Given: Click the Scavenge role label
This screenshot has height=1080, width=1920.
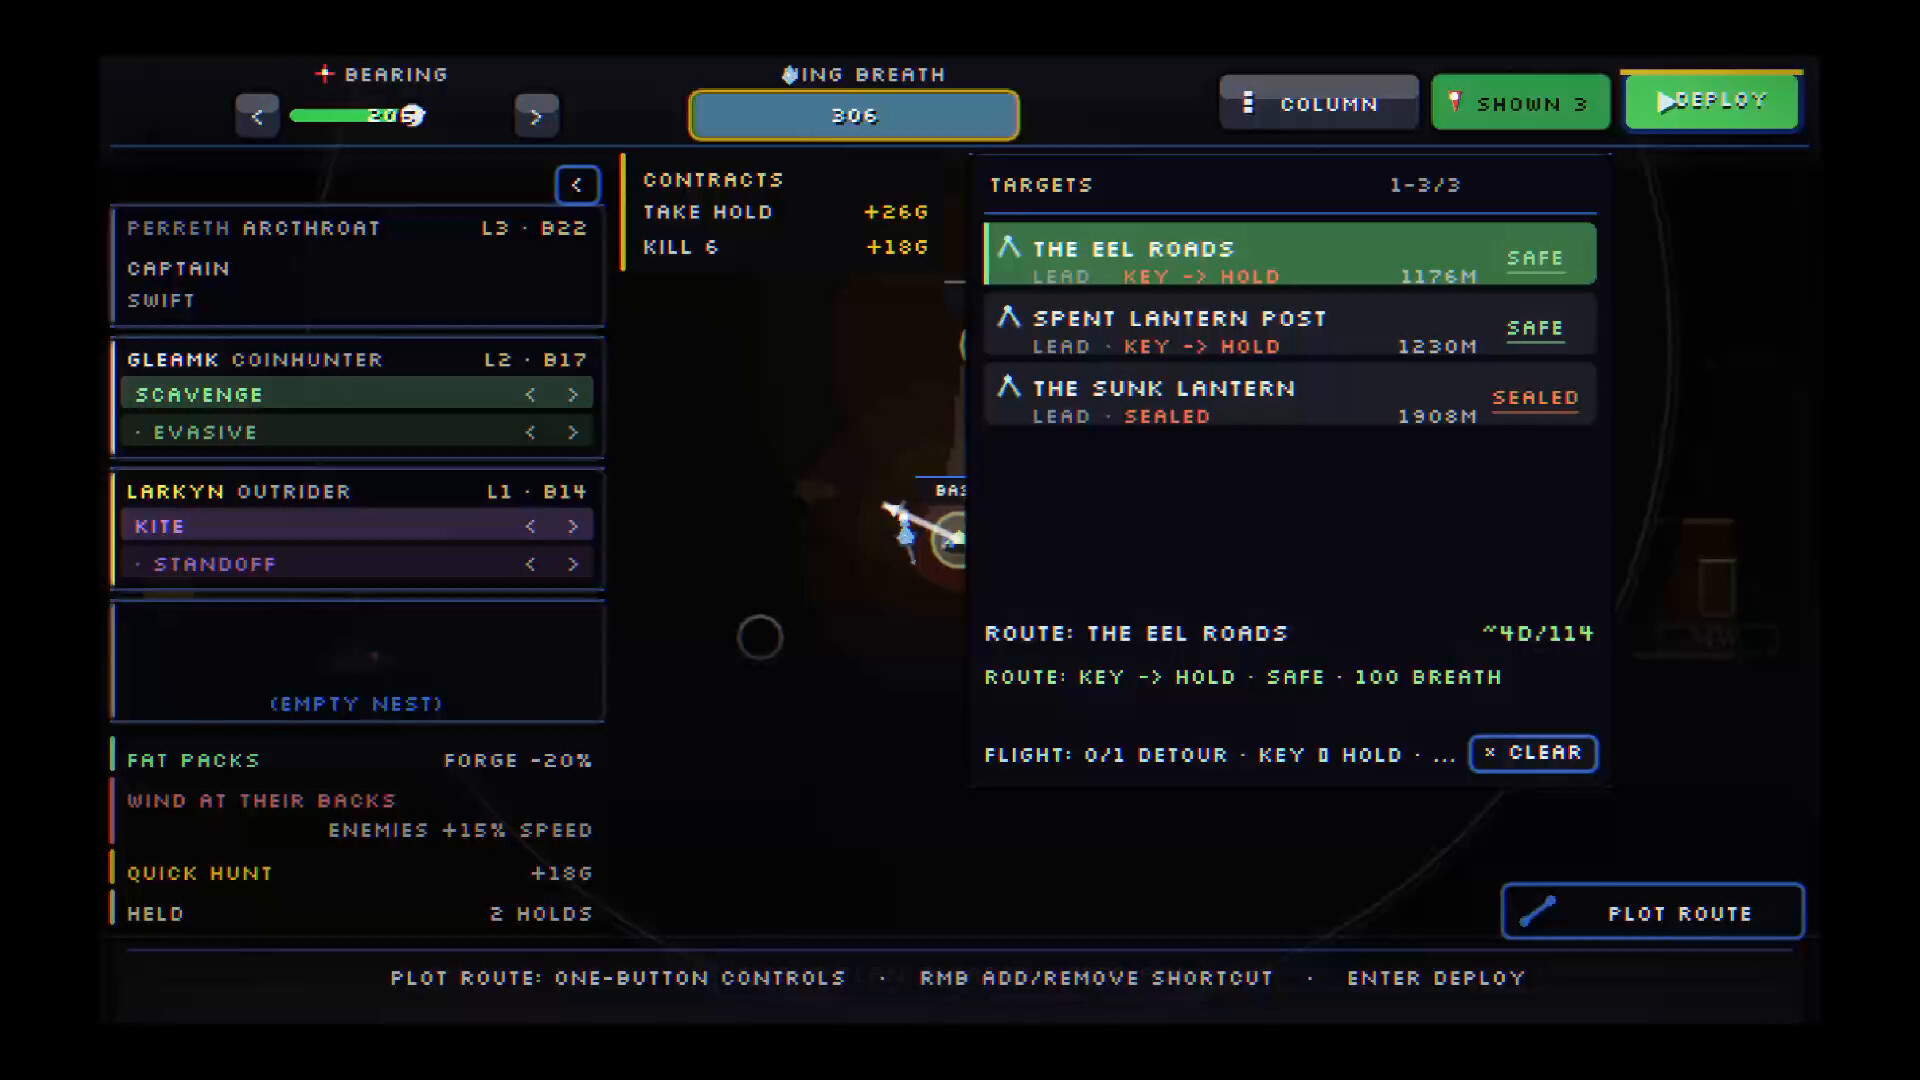Looking at the screenshot, I should [x=199, y=395].
